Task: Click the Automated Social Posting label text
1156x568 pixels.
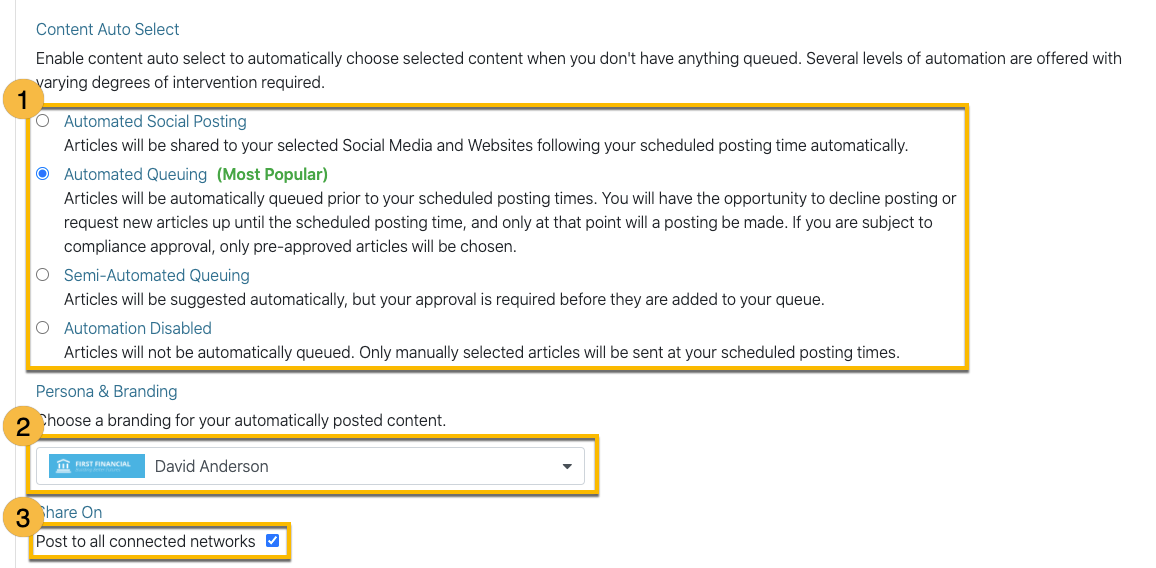Action: pos(155,121)
